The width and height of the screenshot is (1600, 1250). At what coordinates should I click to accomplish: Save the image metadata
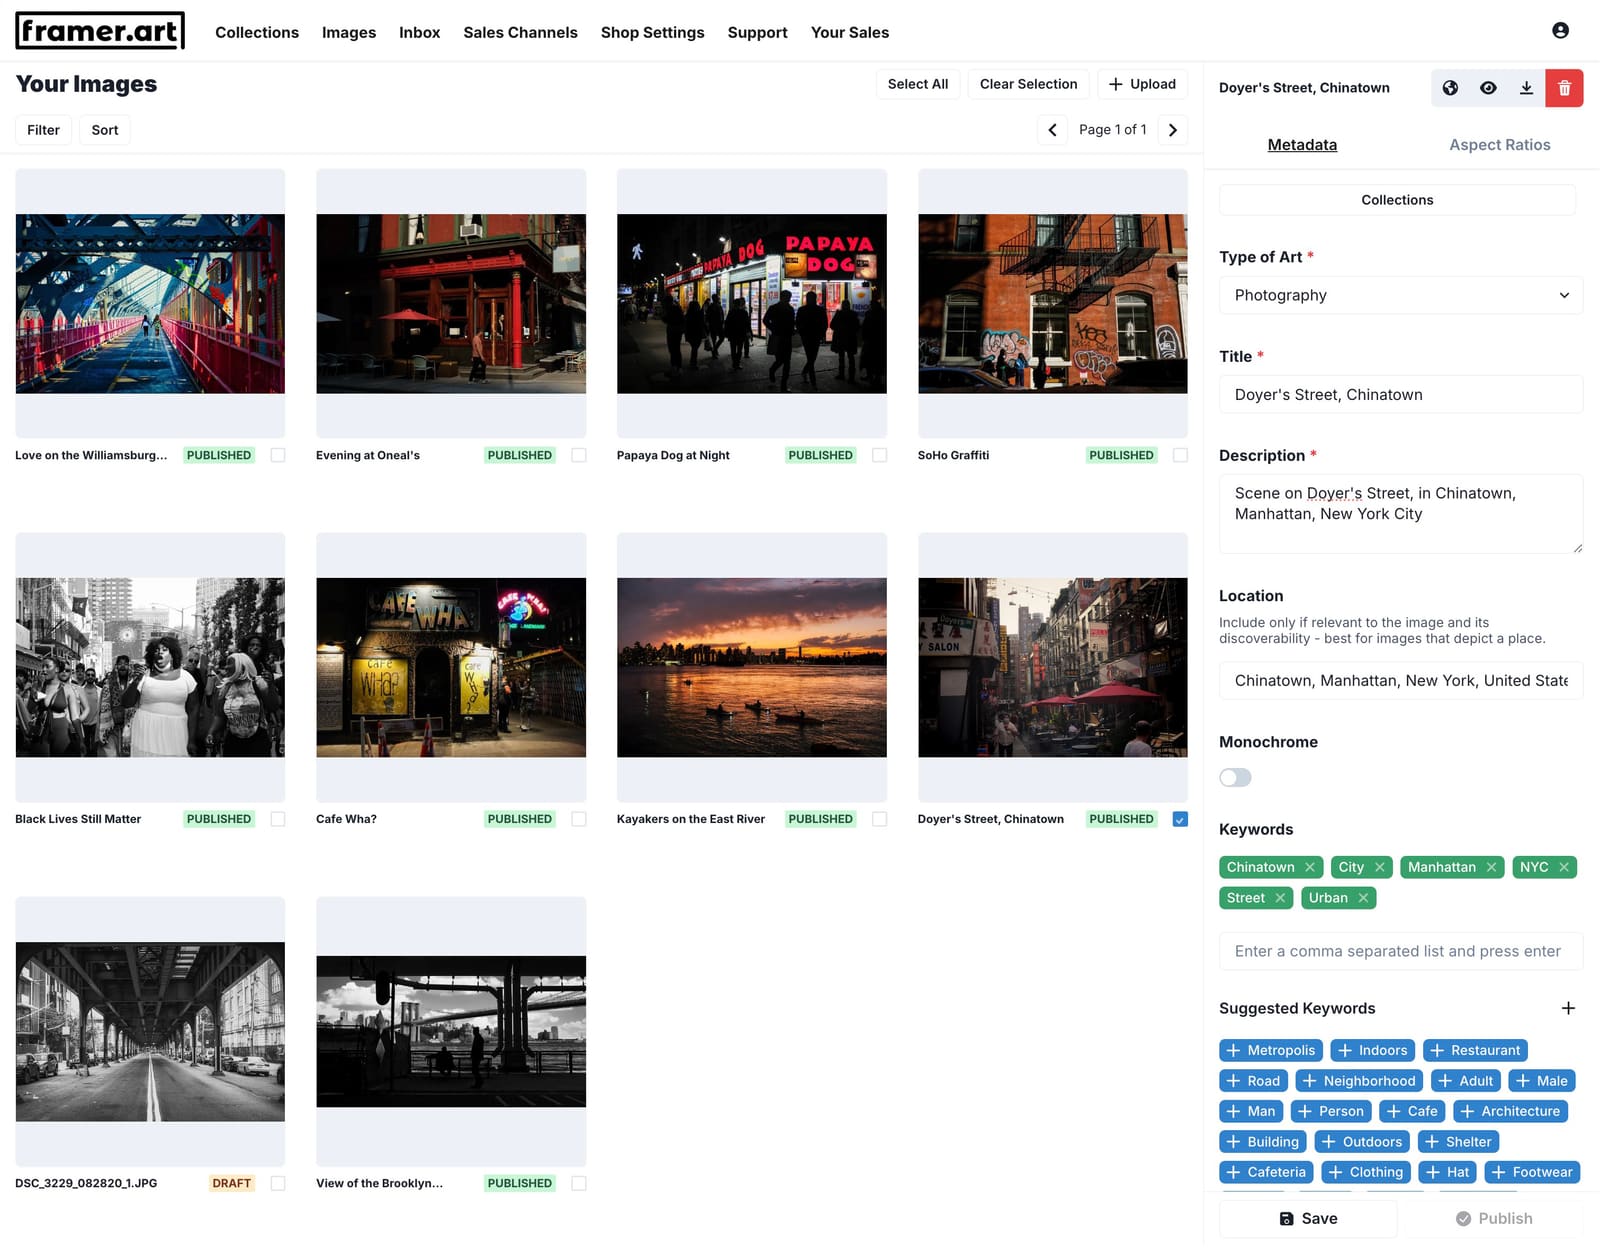point(1308,1218)
